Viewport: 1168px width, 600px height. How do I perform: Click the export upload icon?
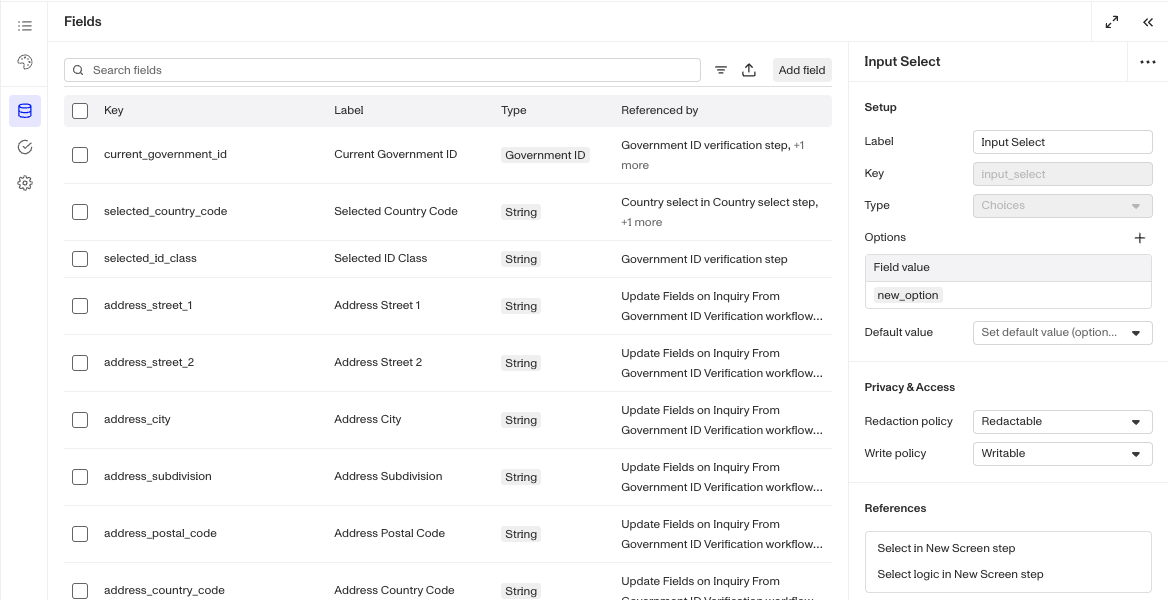click(749, 70)
